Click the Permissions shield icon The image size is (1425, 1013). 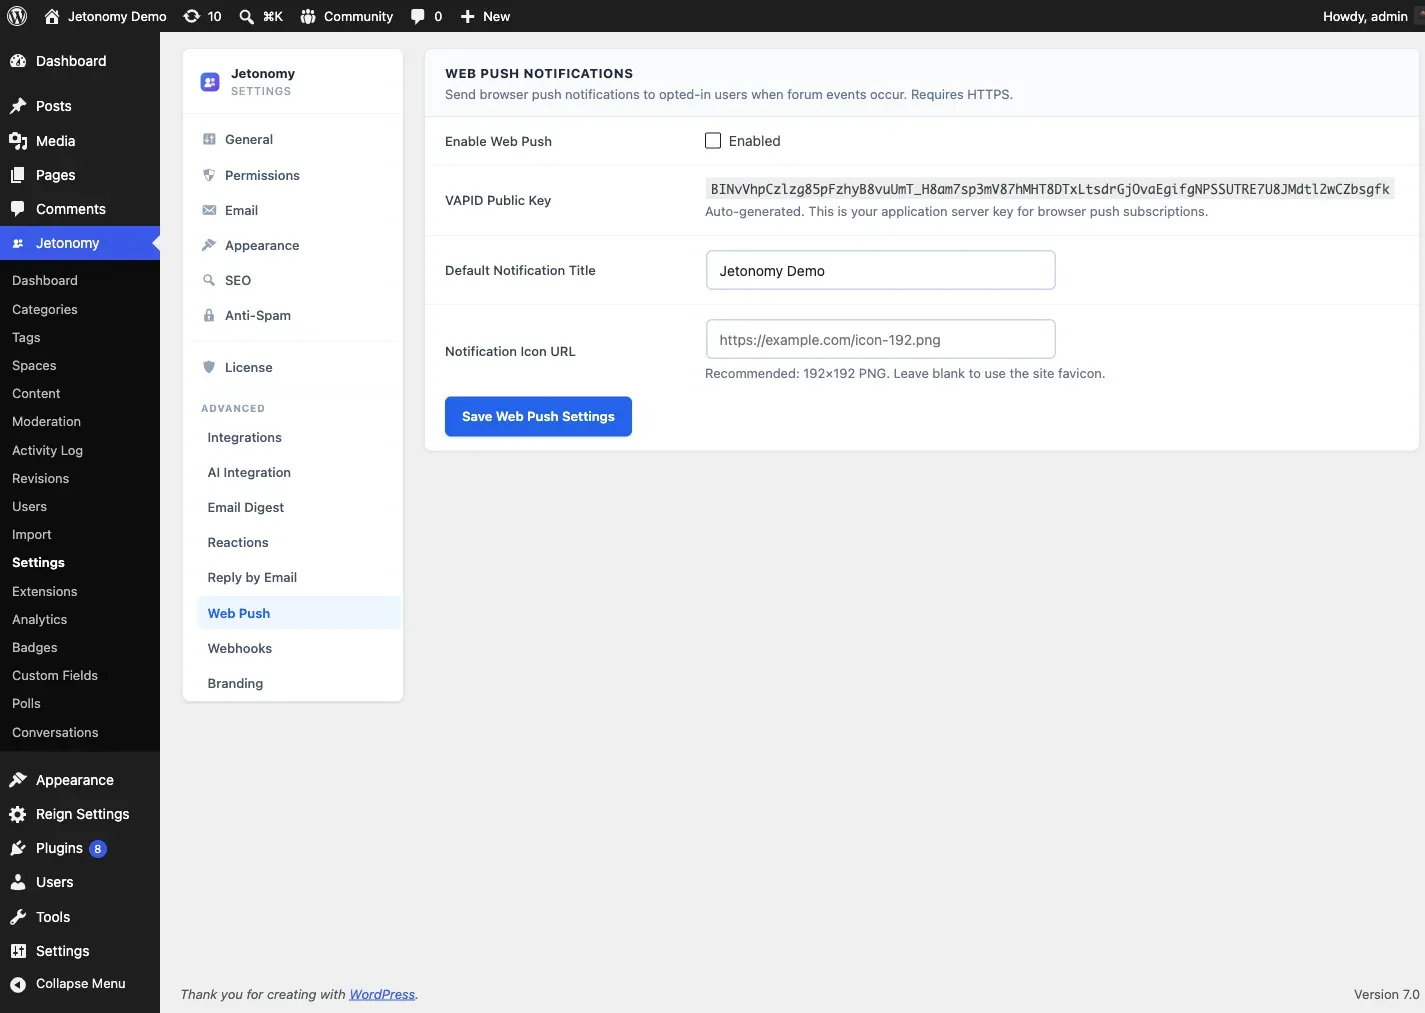click(209, 175)
